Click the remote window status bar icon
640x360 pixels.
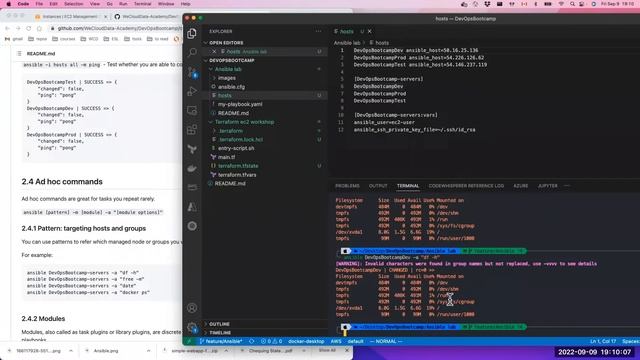189,341
